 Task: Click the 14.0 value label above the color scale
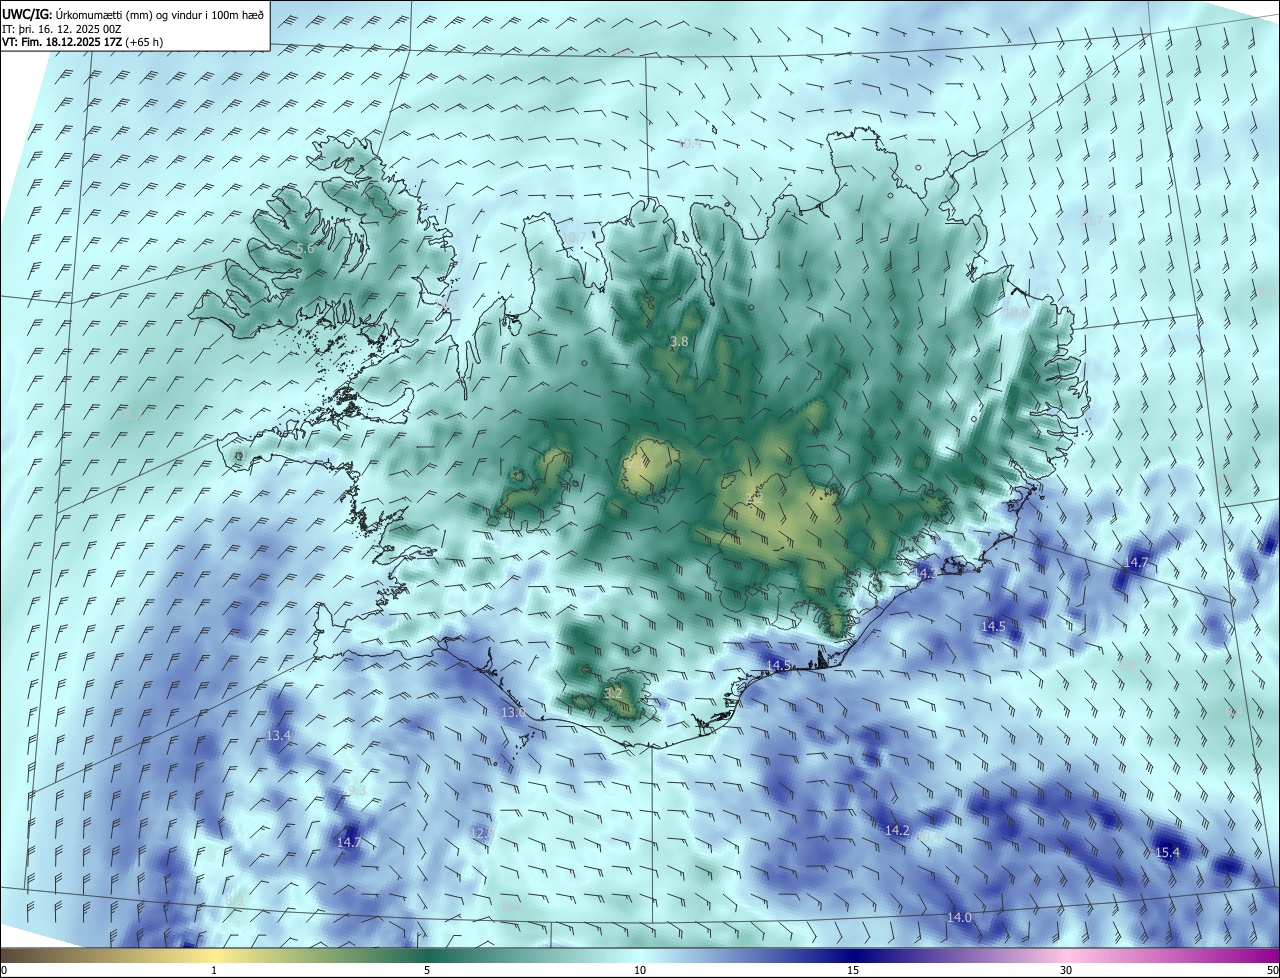(959, 918)
